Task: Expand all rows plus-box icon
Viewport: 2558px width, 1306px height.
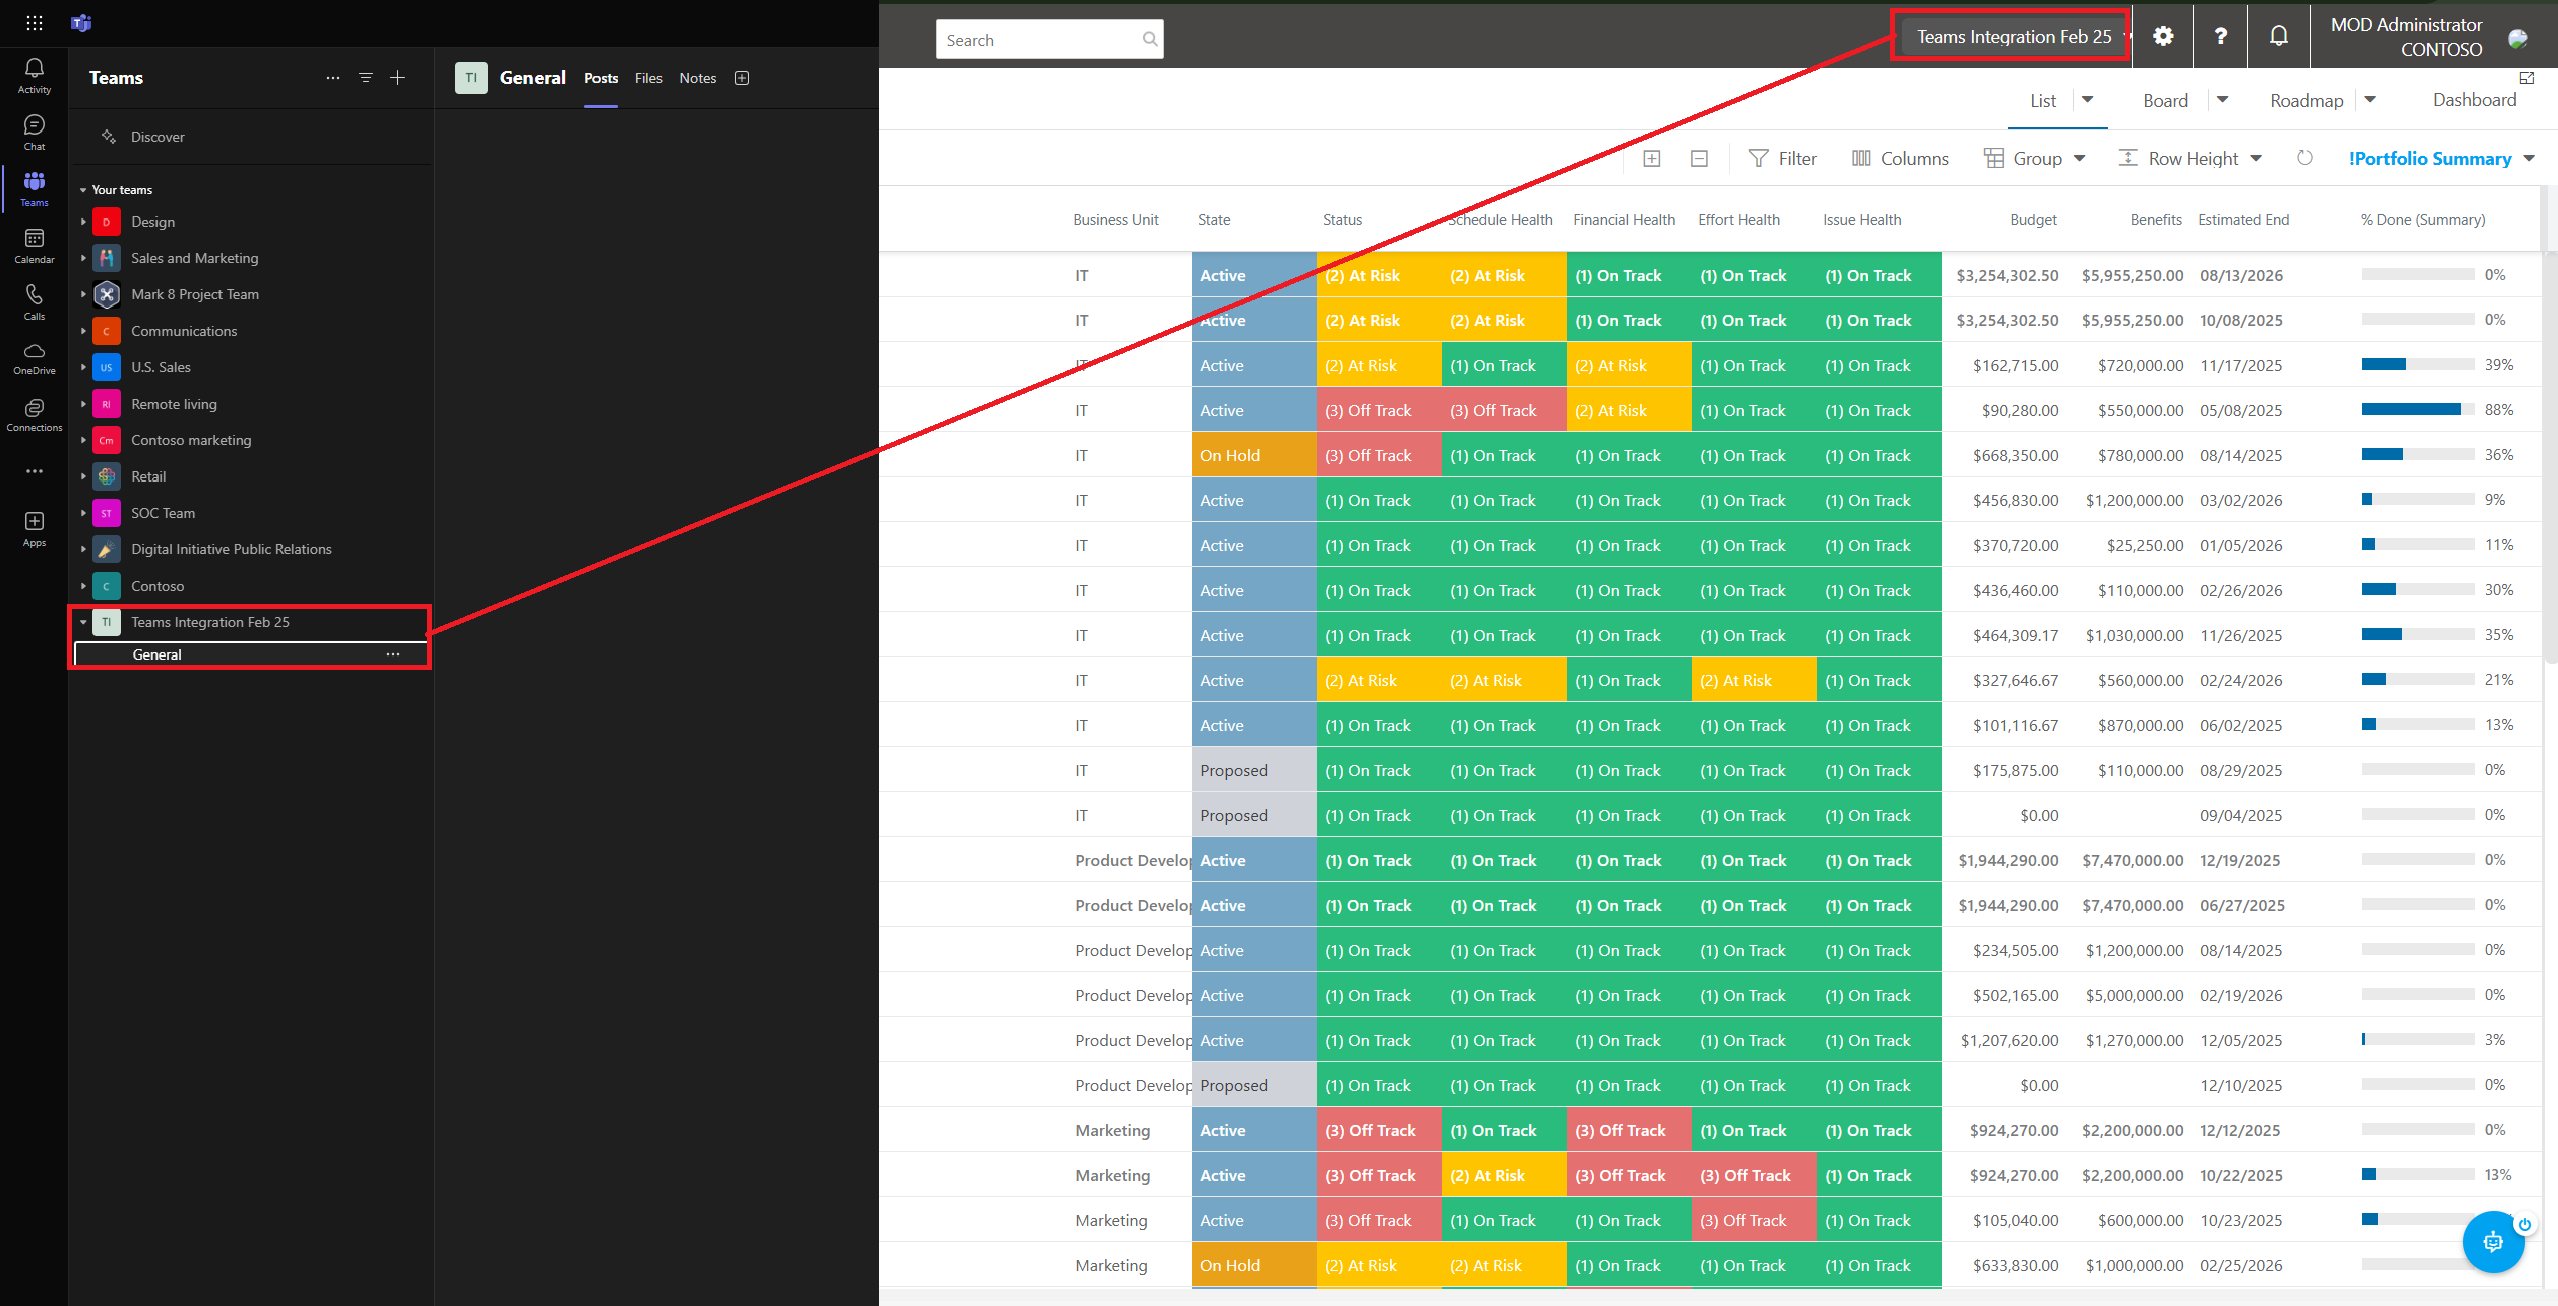Action: pos(1652,159)
